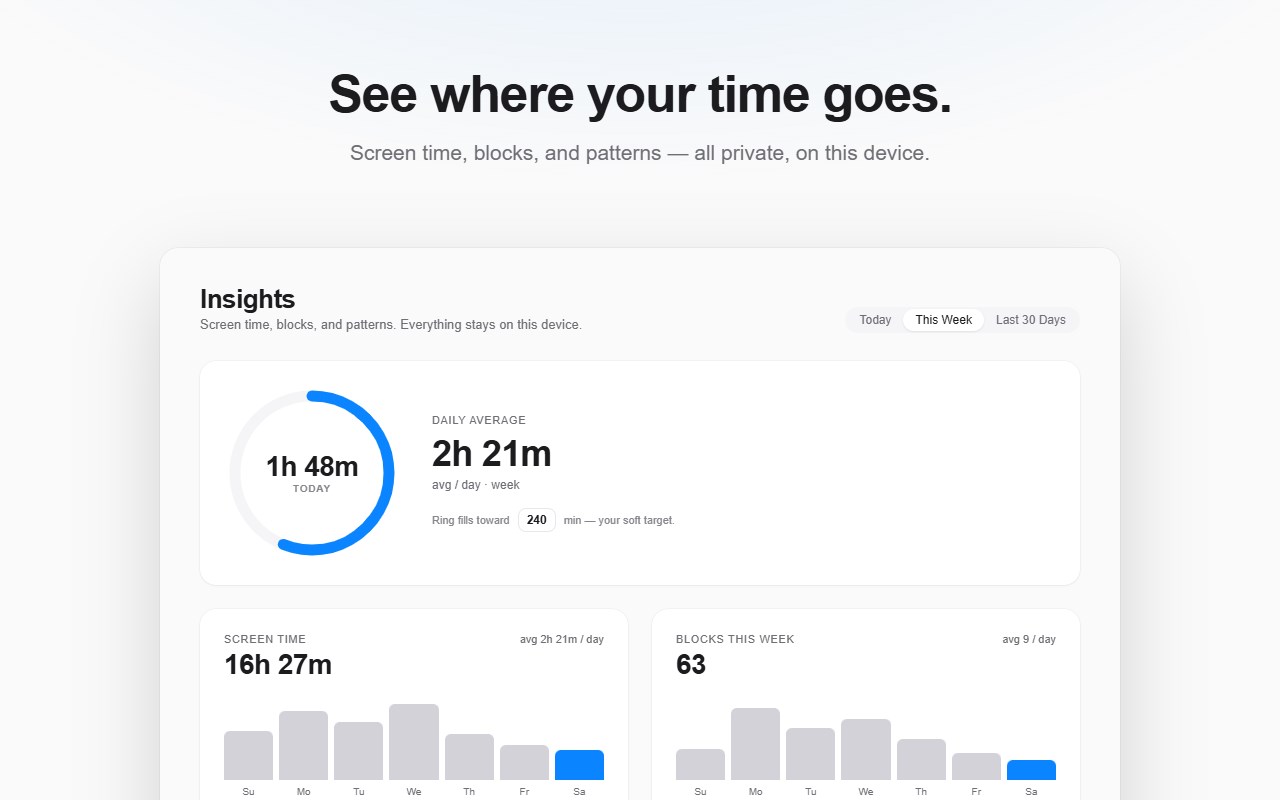Click the blue progress ring for today
Screen dimensions: 1280x800
tap(312, 473)
